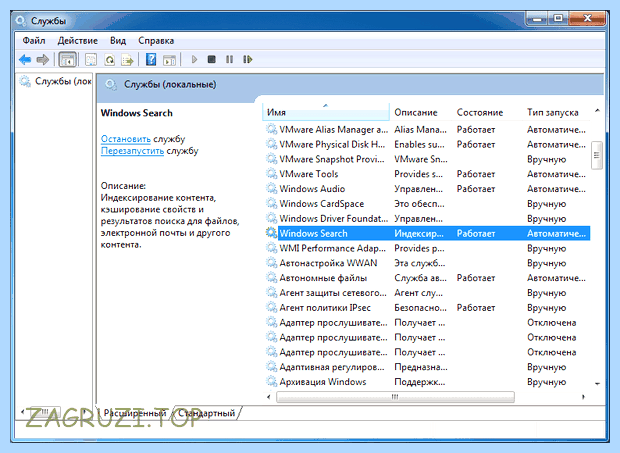Select Службы (локальные) in the left tree
This screenshot has width=620, height=453.
(55, 81)
